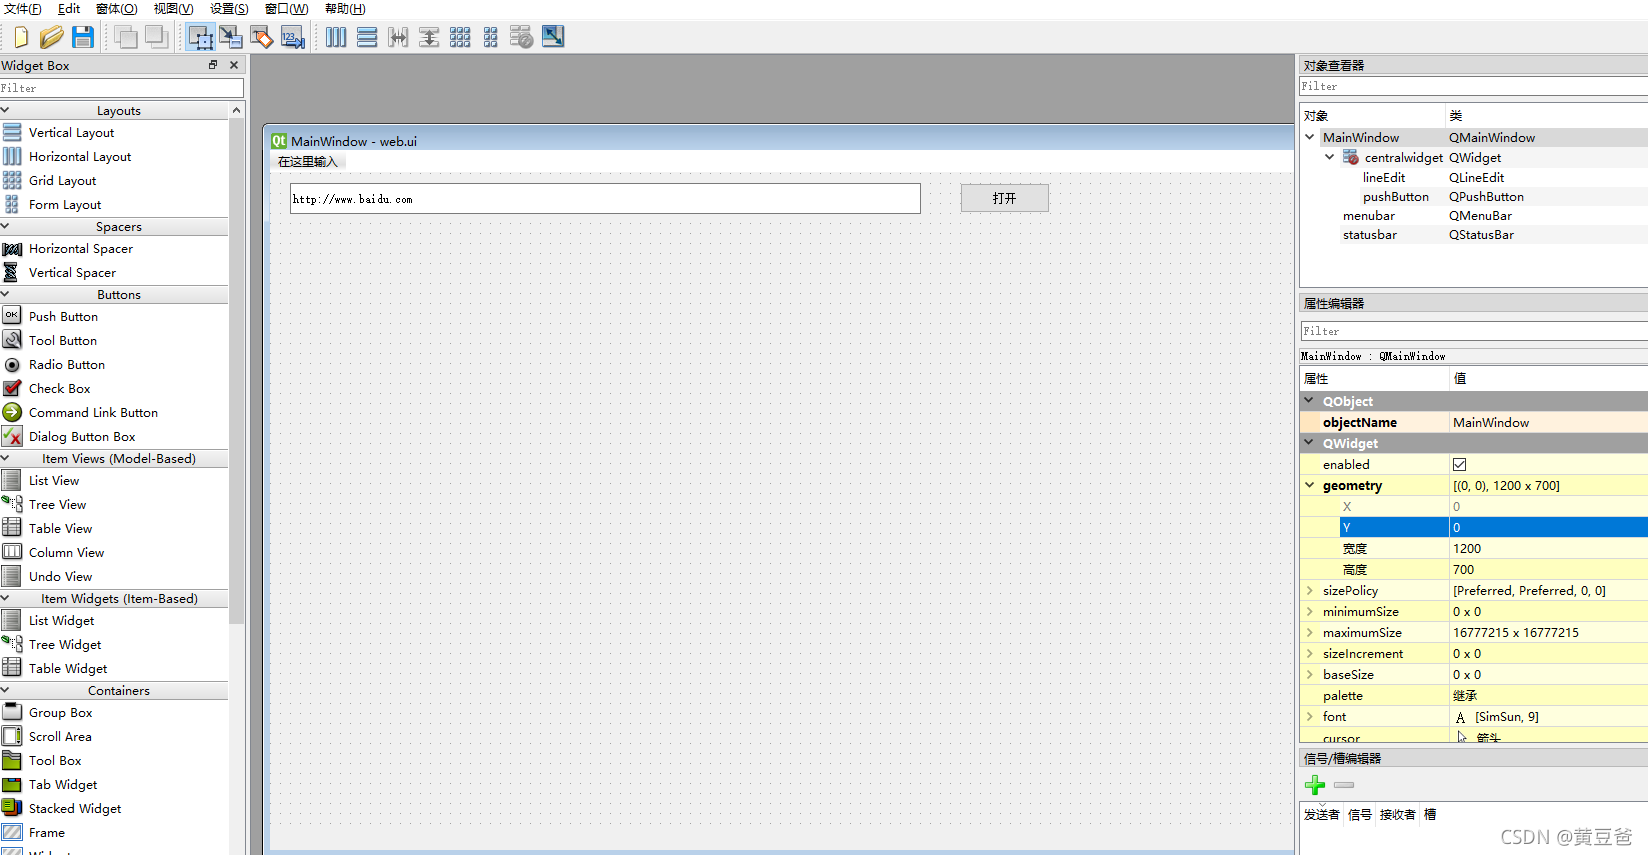Apply Lay Out in a Form Layout icon
Viewport: 1648px width, 855px height.
coord(490,38)
